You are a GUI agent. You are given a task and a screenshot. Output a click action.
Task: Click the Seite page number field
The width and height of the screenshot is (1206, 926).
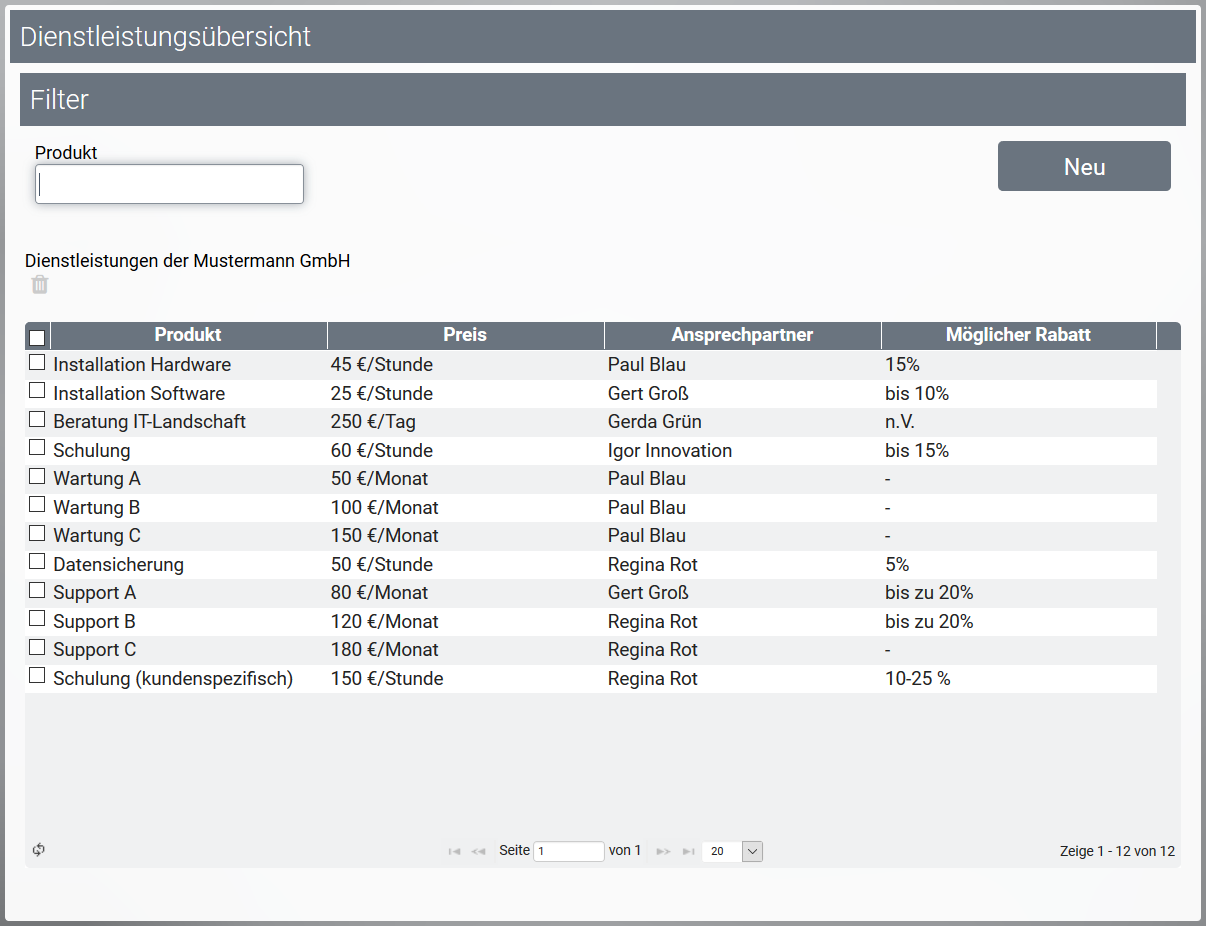pos(568,852)
